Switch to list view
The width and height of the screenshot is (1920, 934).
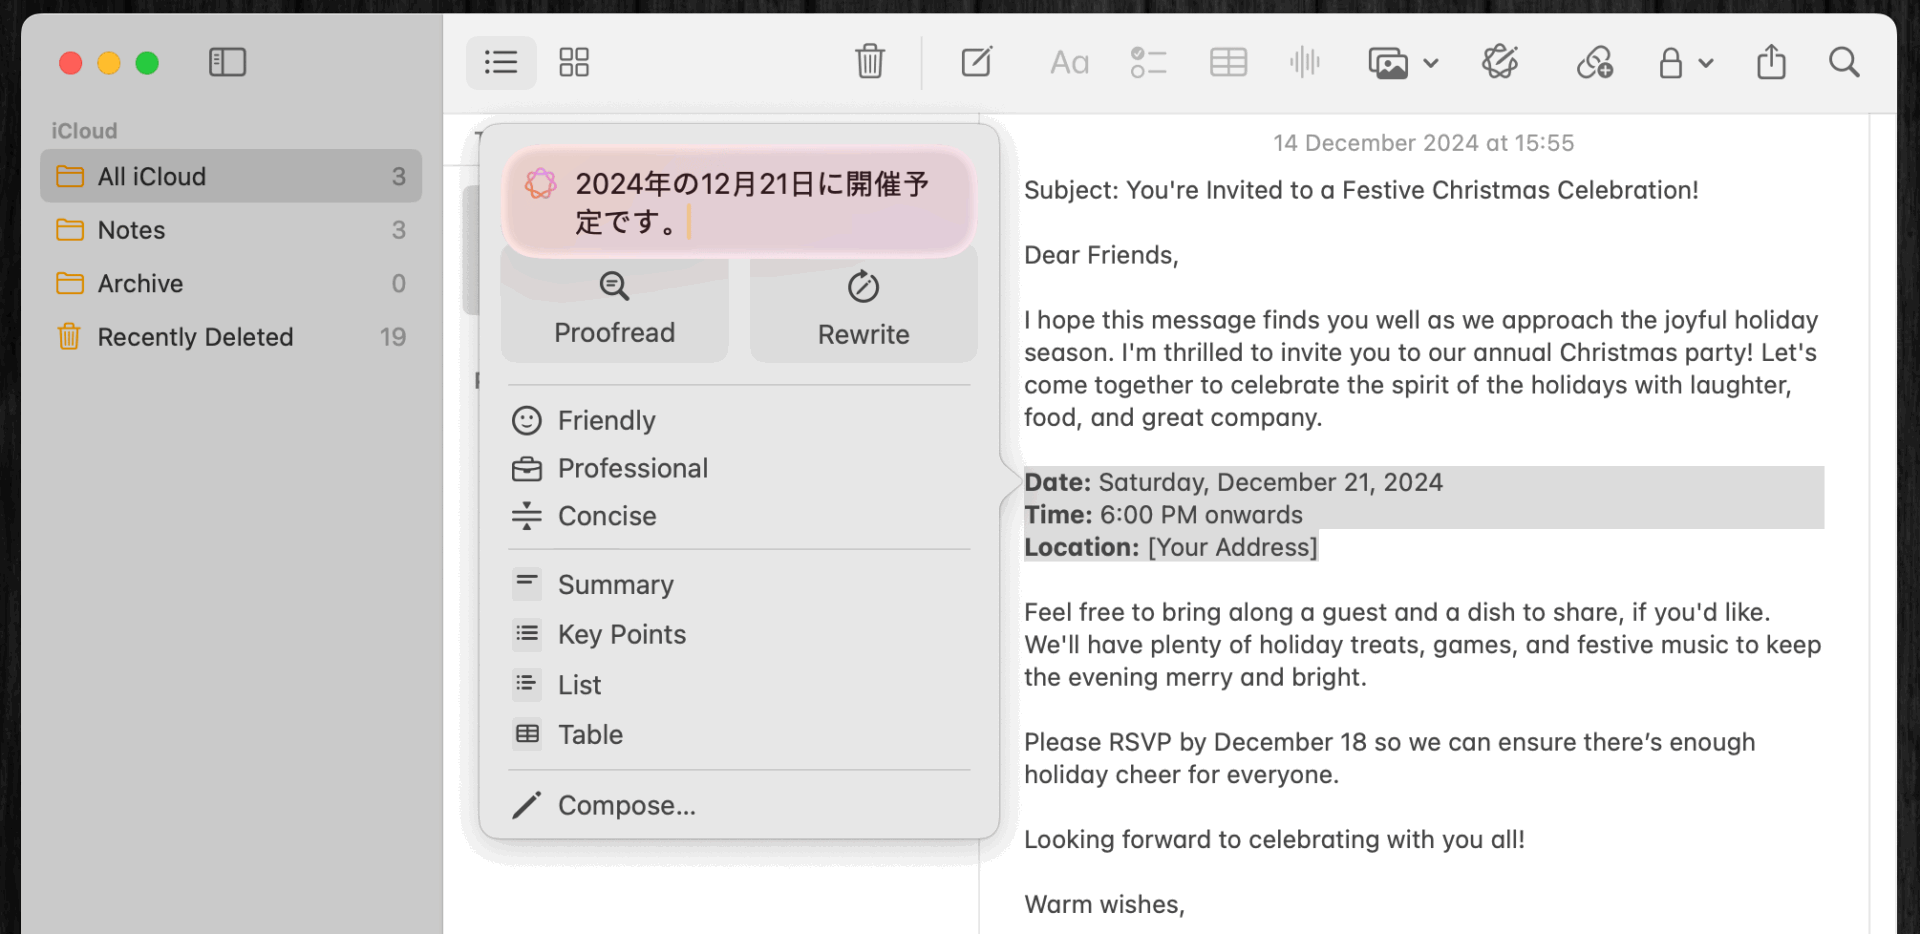click(501, 63)
